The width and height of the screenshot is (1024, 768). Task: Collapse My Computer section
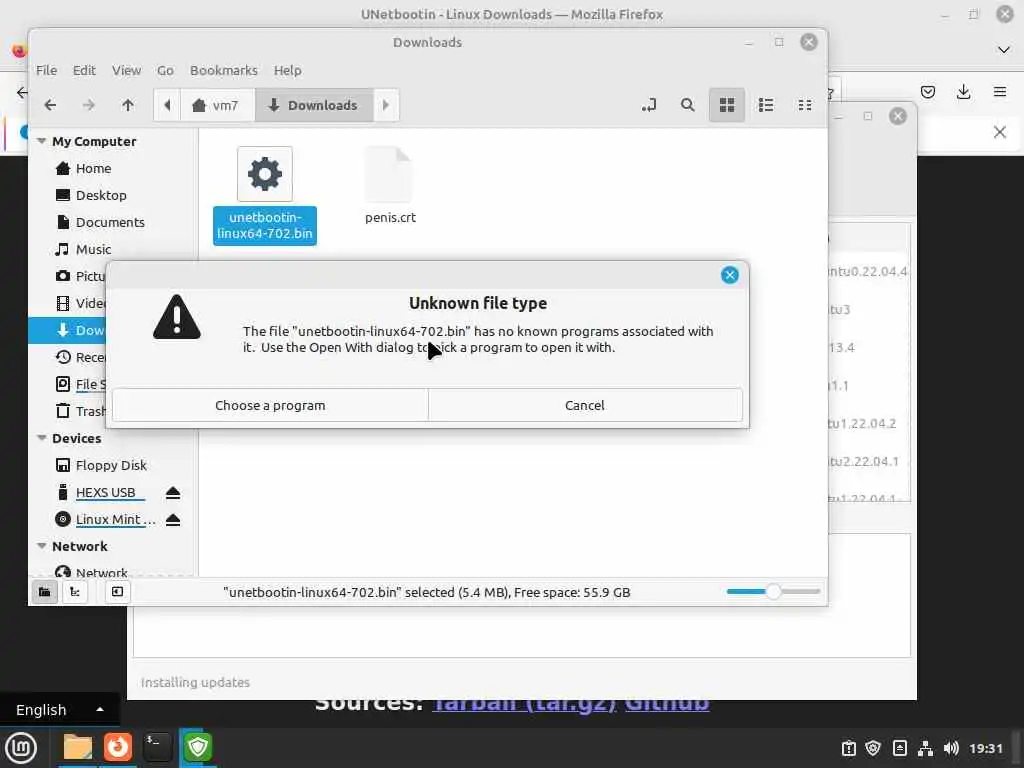click(x=41, y=141)
